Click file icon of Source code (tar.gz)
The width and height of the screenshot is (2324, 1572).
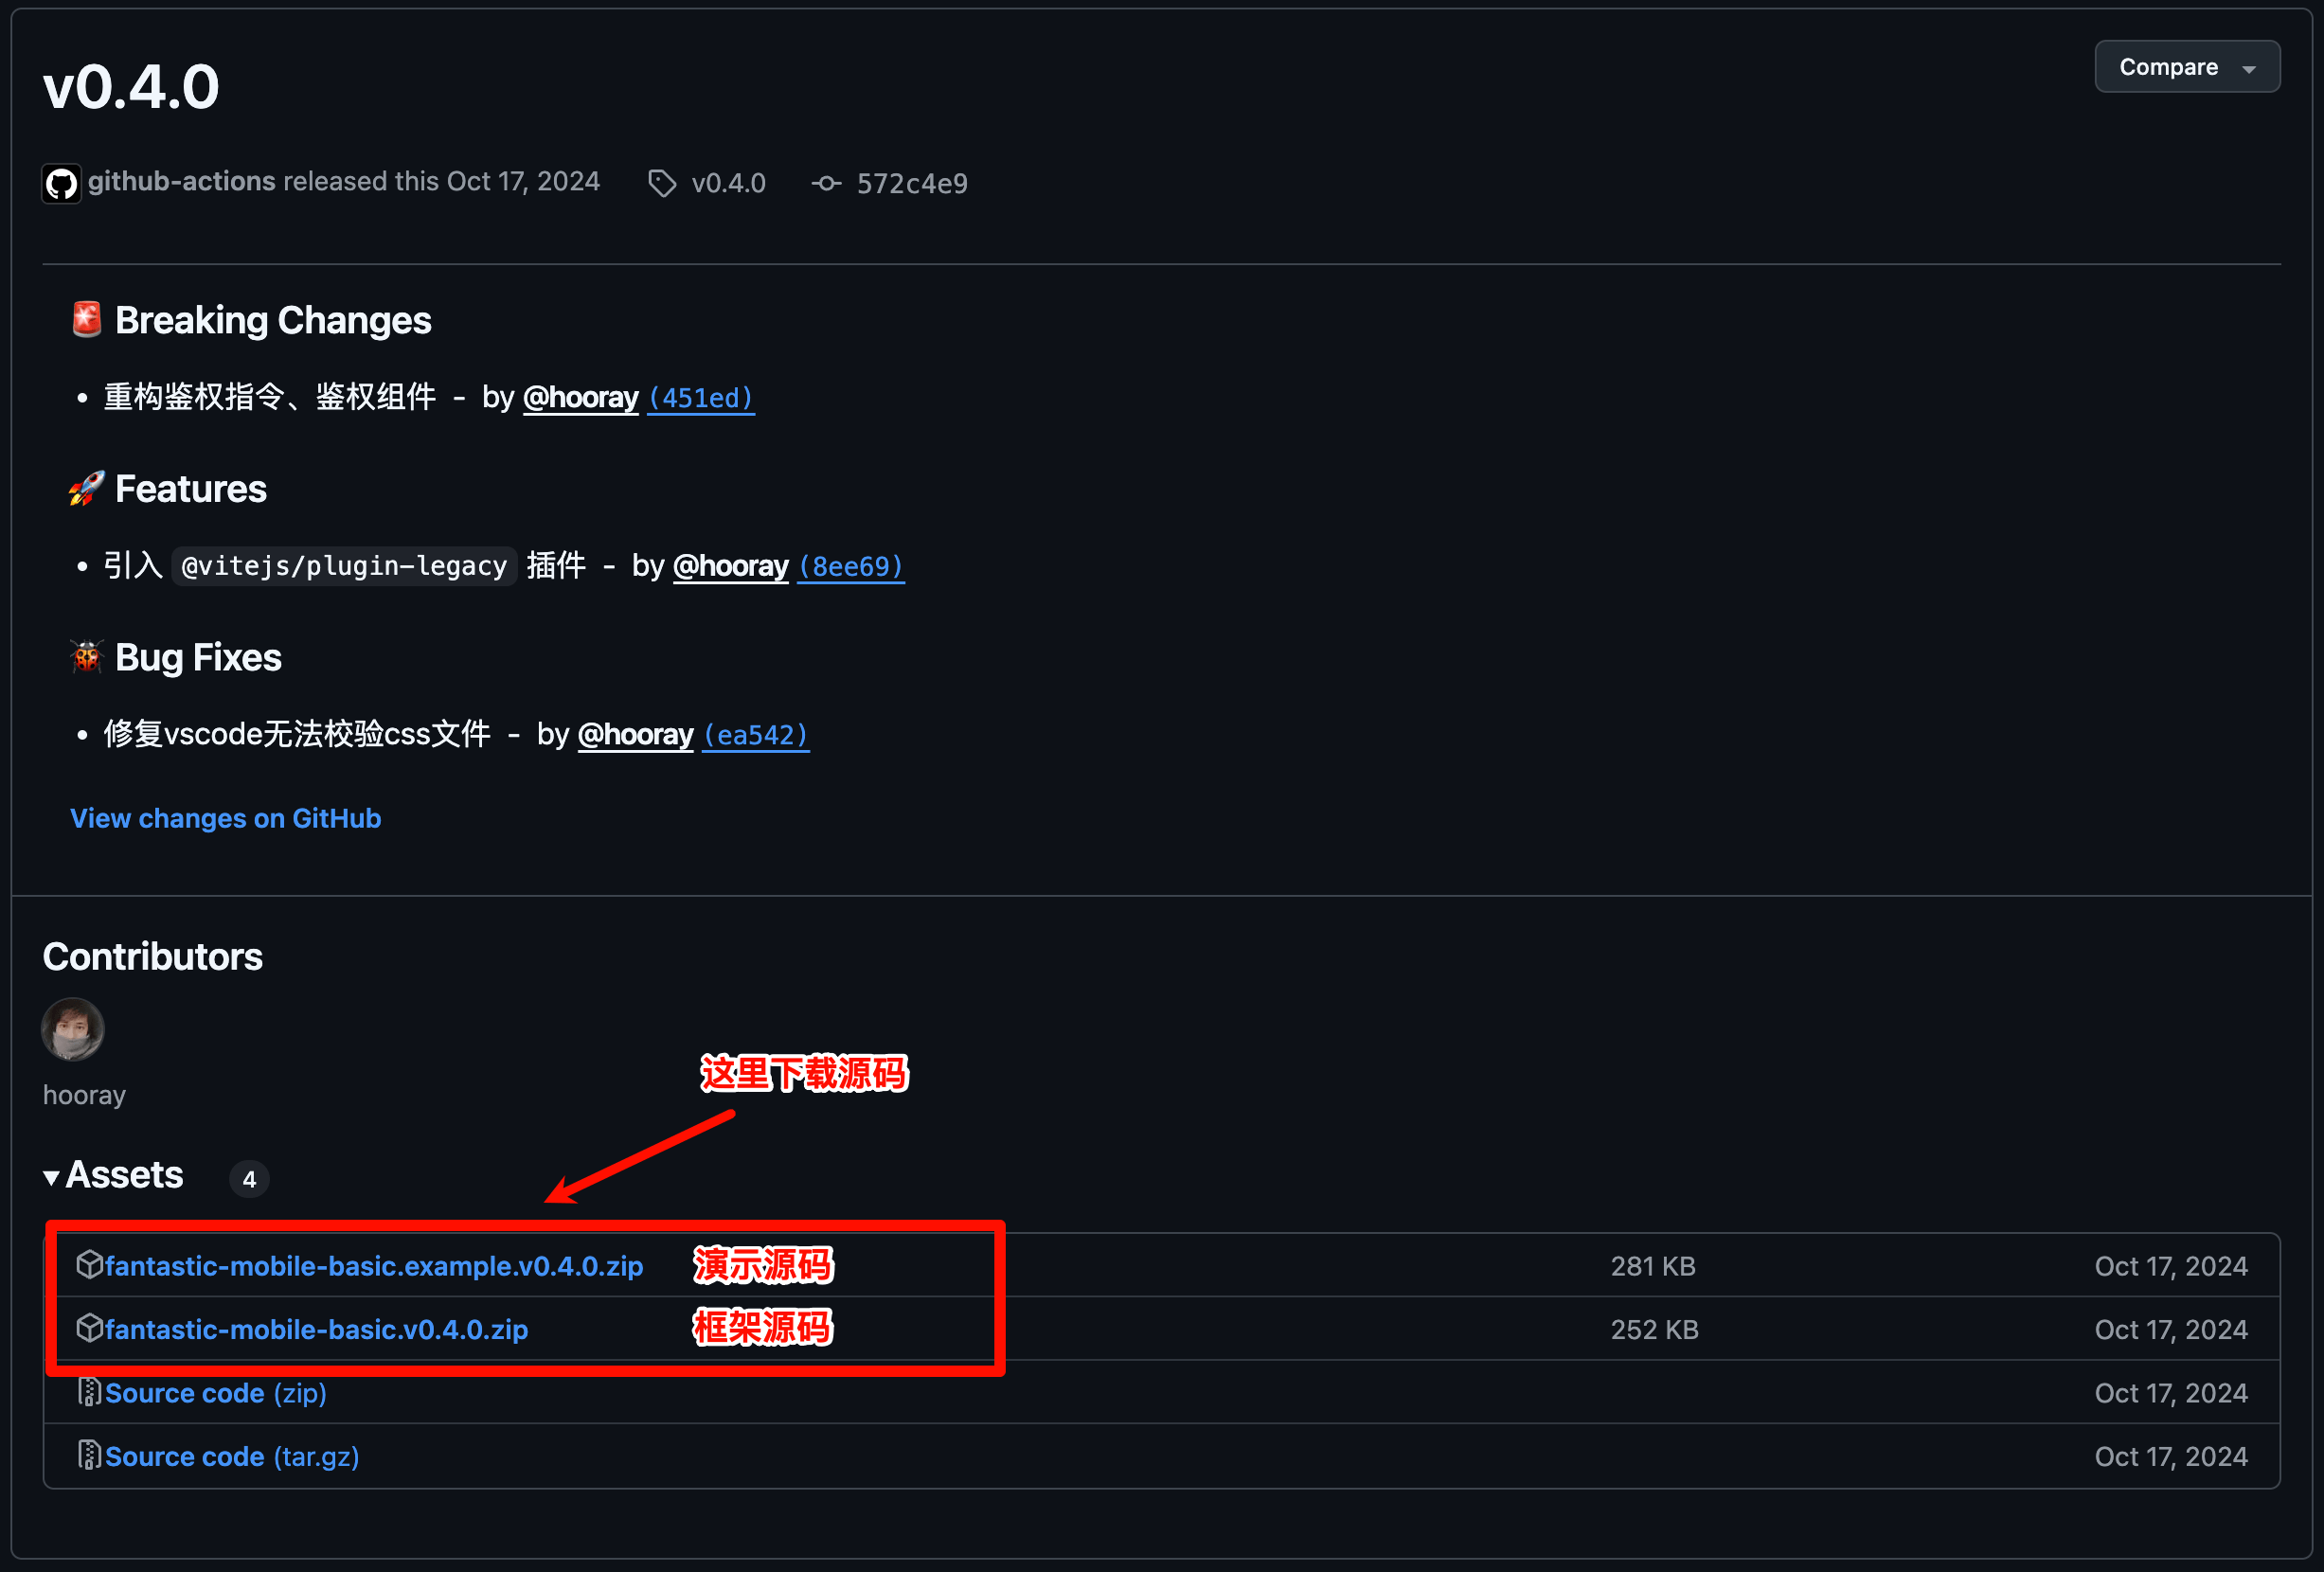[x=89, y=1455]
